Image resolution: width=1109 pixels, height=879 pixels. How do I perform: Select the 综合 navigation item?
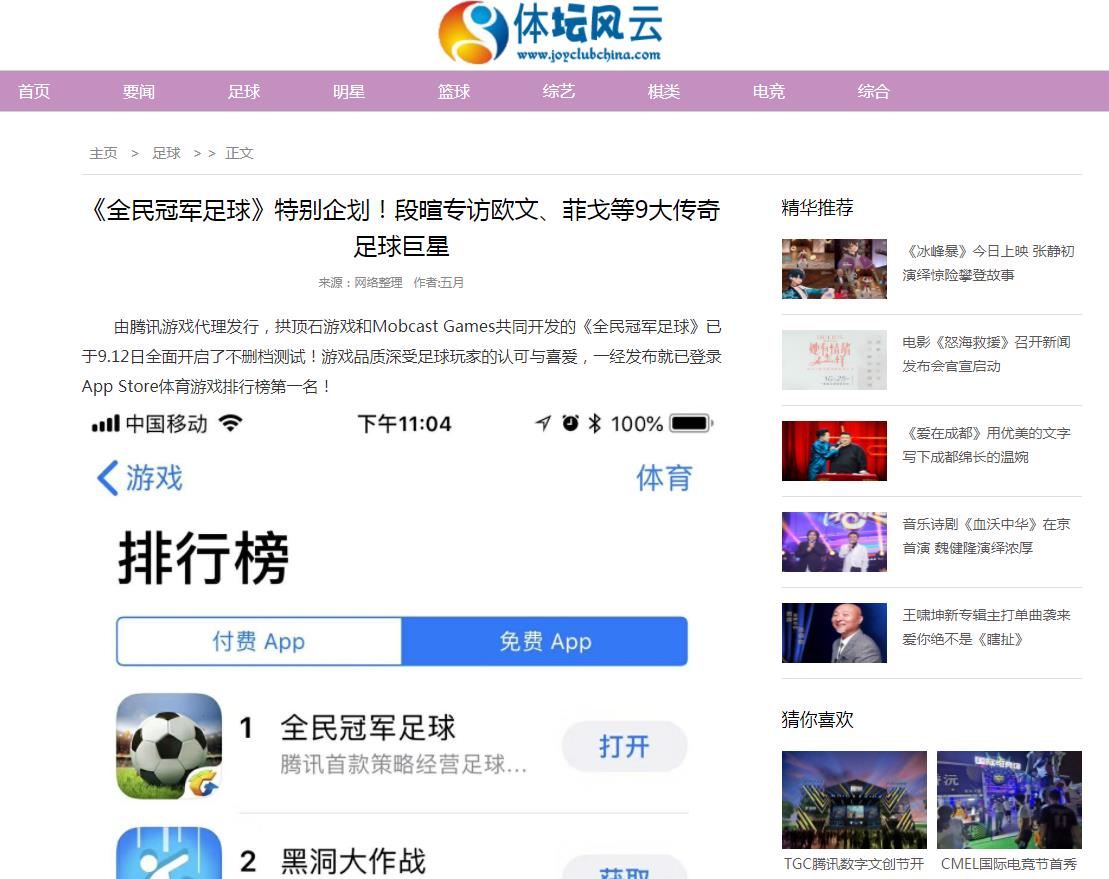pyautogui.click(x=873, y=91)
